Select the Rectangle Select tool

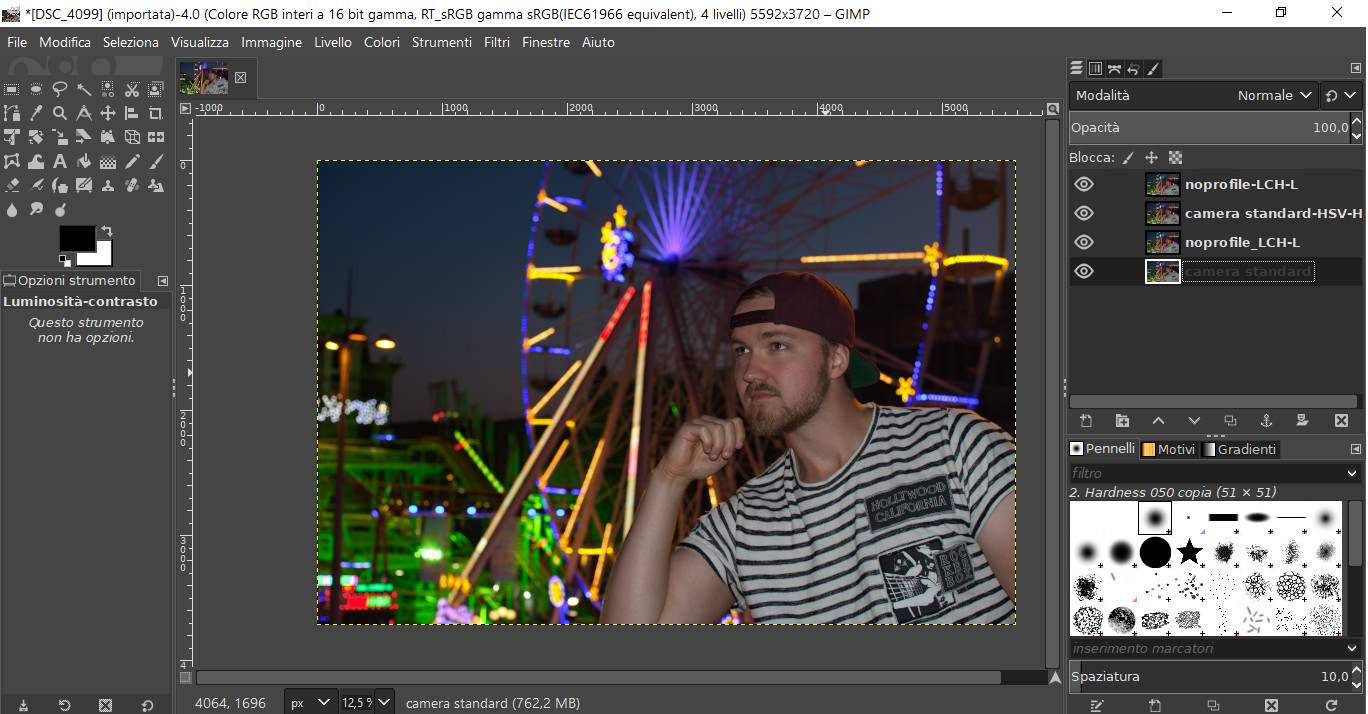[x=12, y=89]
